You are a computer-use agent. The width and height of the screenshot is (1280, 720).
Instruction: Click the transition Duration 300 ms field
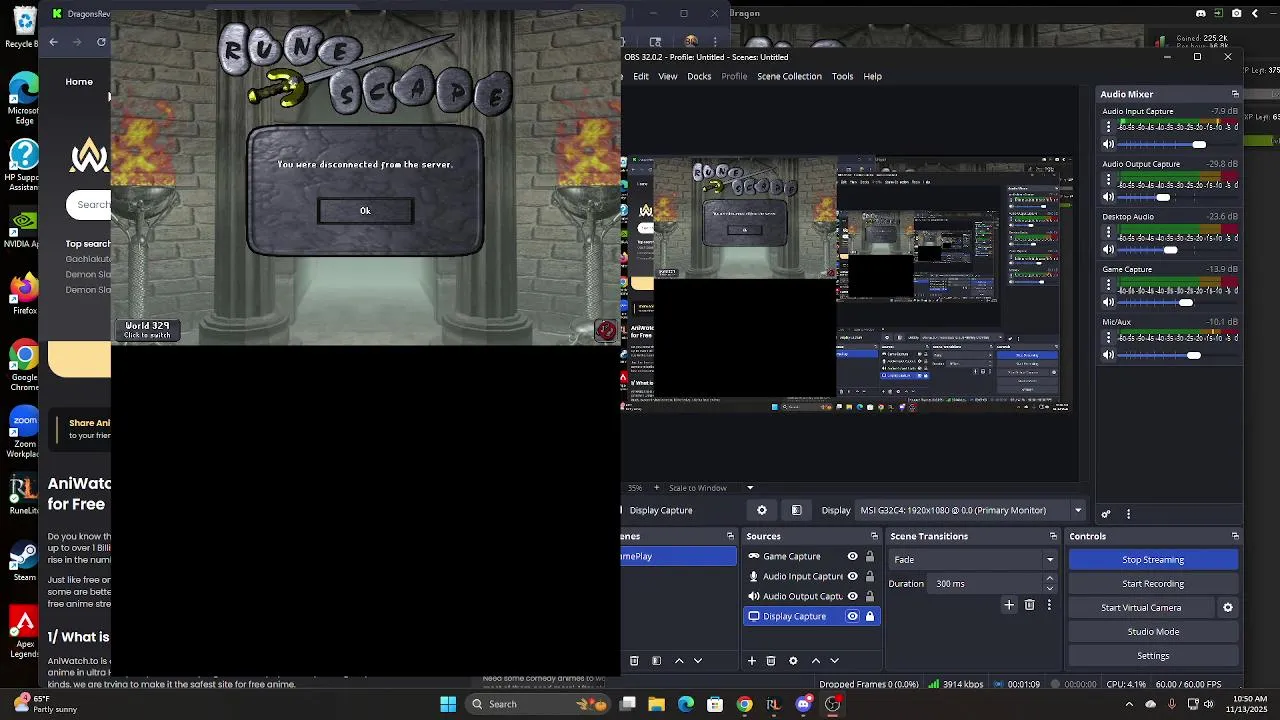985,583
